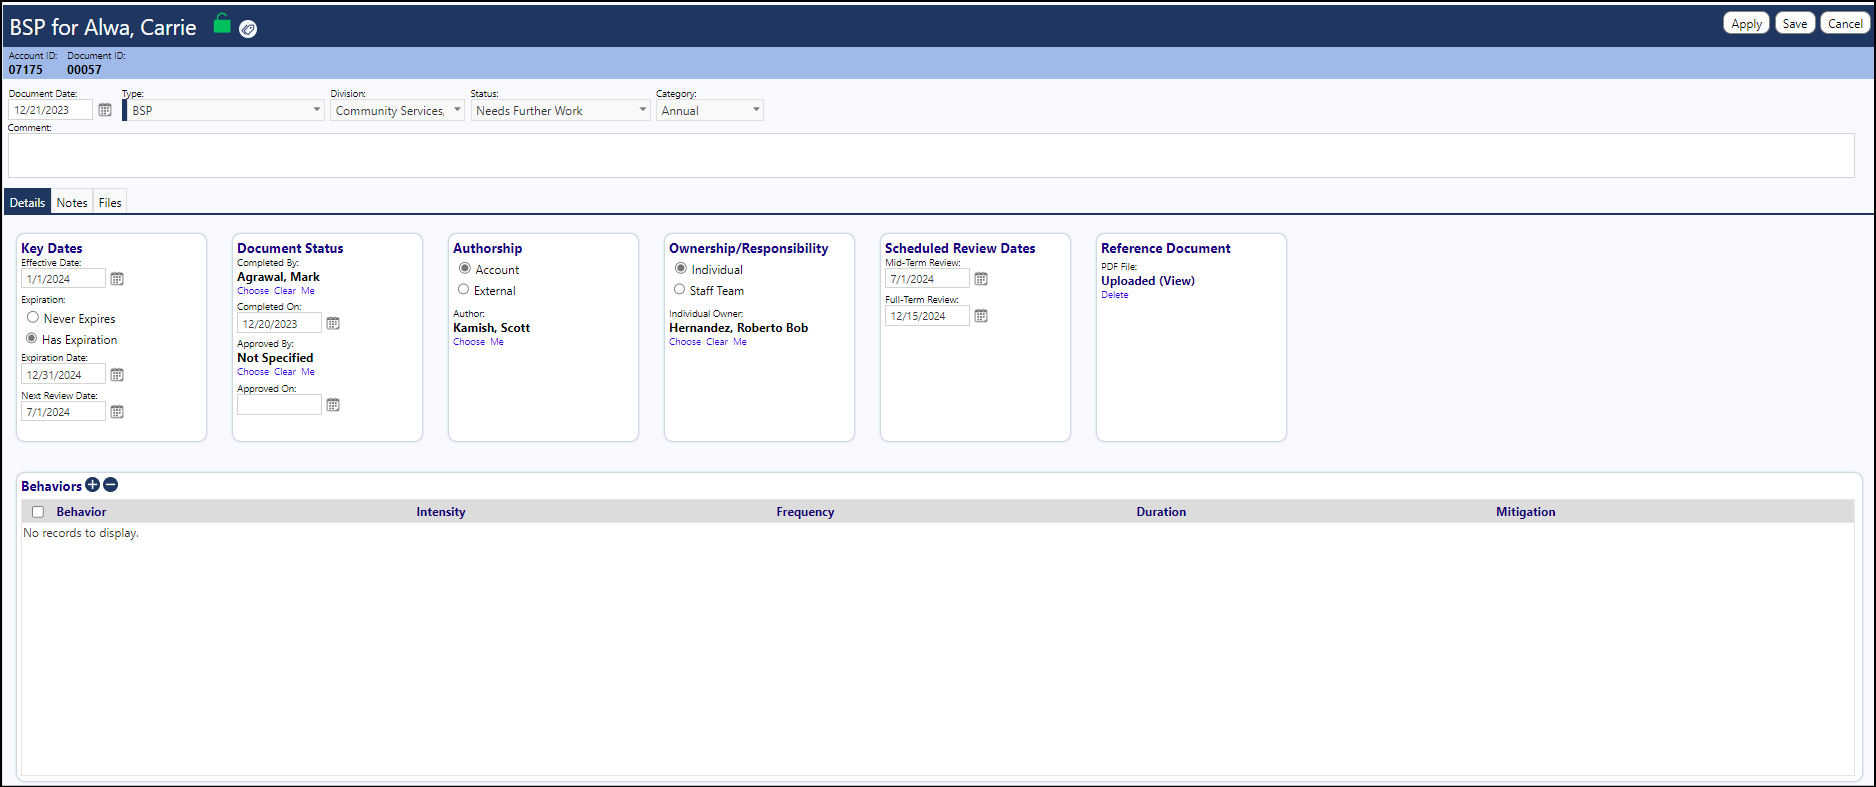Click the Apply button
The height and width of the screenshot is (787, 1876).
tap(1746, 23)
